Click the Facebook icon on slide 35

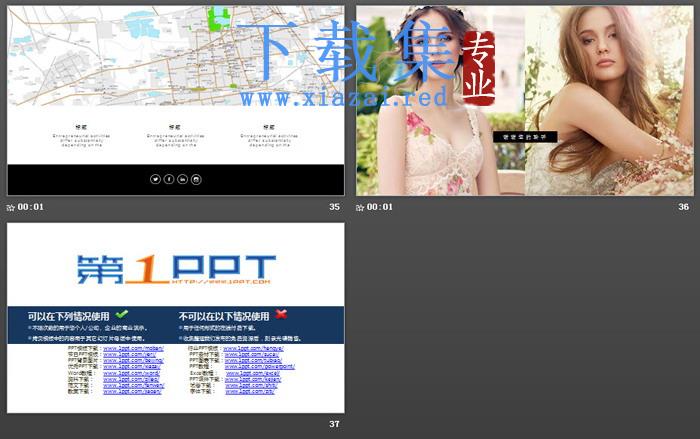tap(169, 179)
